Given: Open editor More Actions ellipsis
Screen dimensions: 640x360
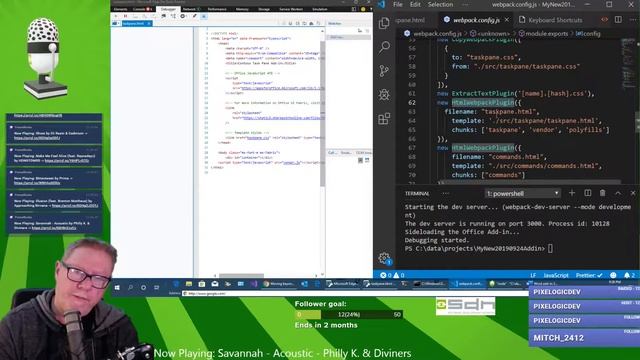Looking at the screenshot, I should 634,20.
